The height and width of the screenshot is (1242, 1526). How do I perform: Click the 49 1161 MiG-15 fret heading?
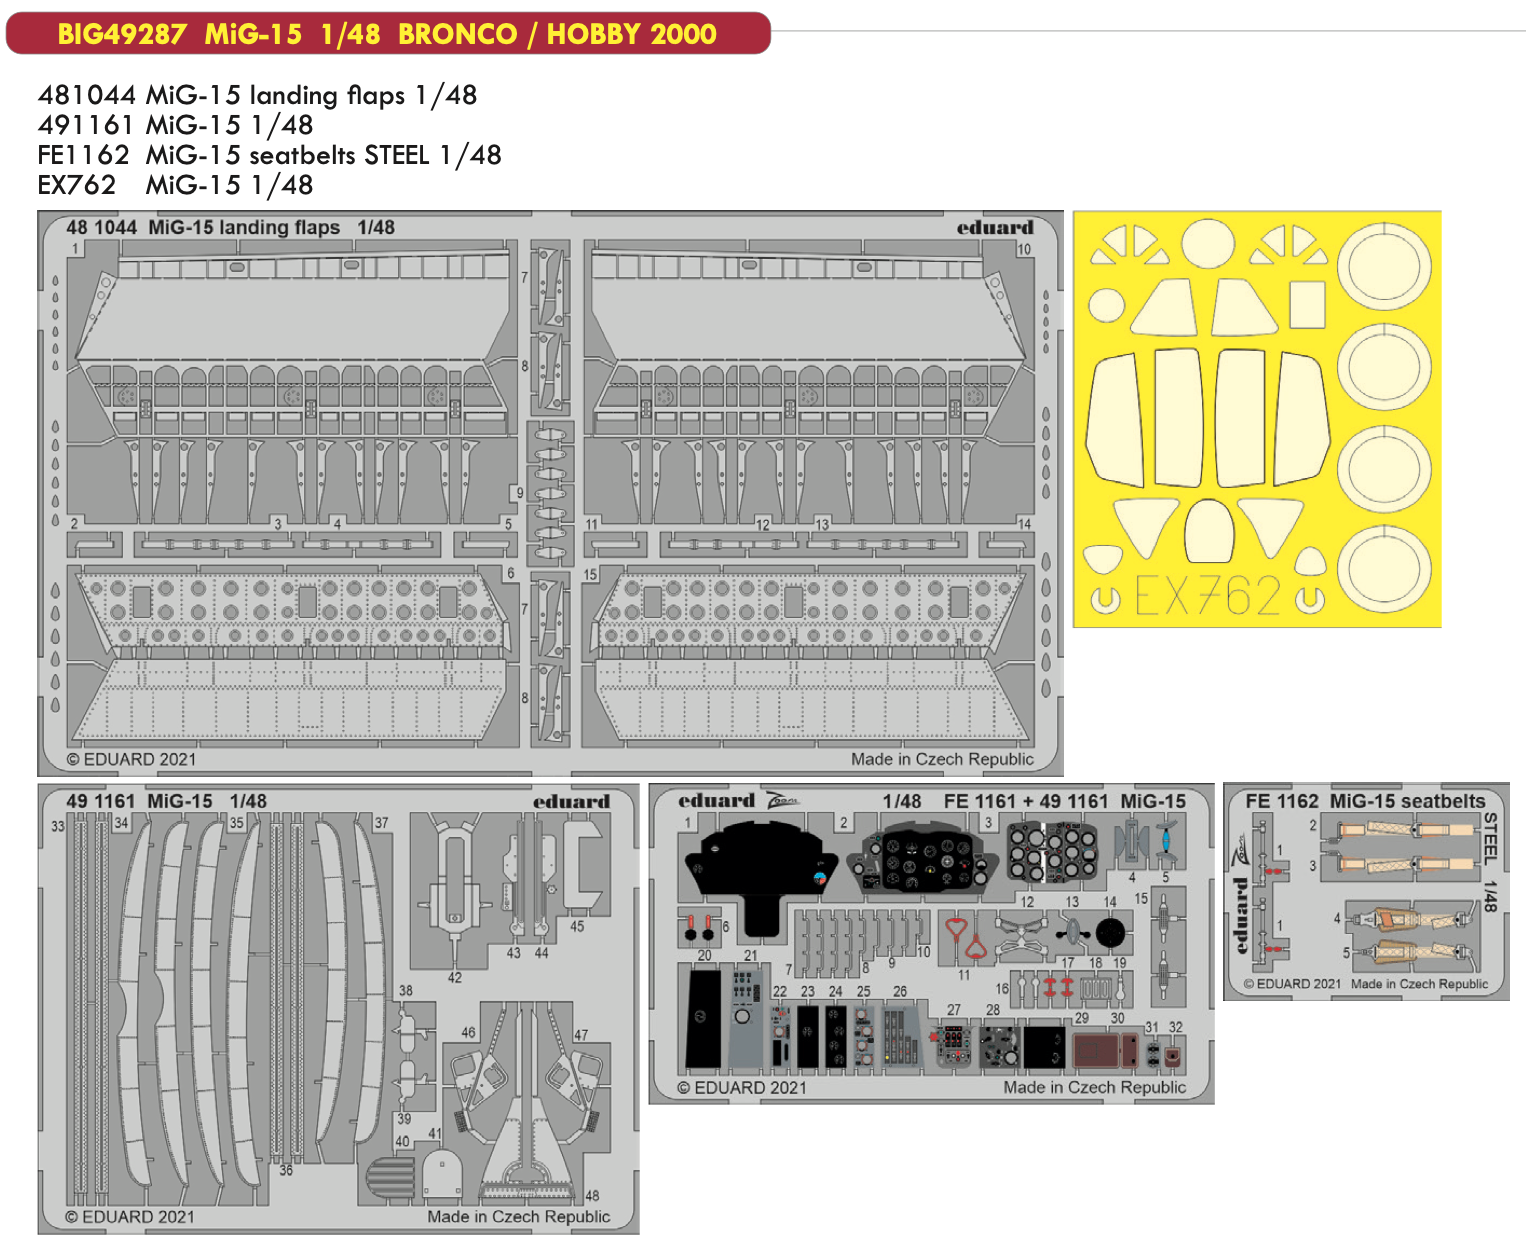(166, 801)
